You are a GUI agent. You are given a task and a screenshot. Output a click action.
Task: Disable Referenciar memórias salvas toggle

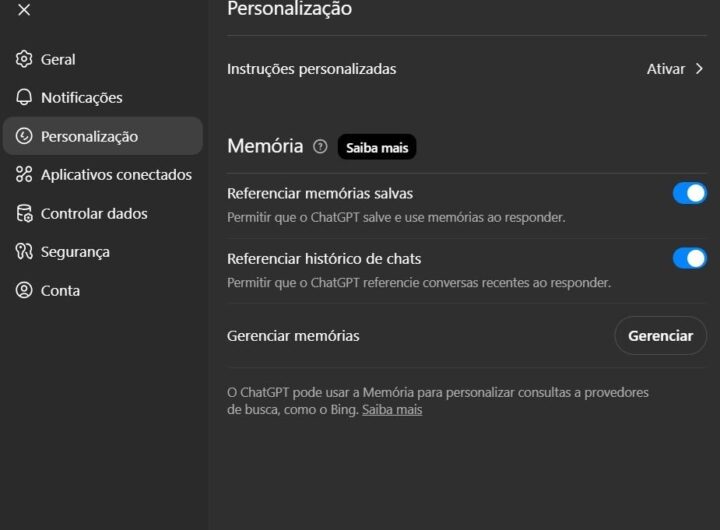point(689,193)
